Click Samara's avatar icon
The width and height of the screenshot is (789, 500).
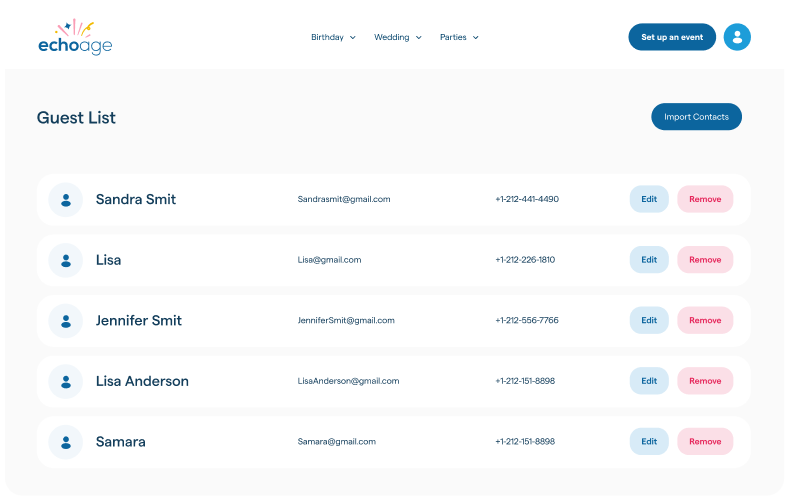coord(65,442)
